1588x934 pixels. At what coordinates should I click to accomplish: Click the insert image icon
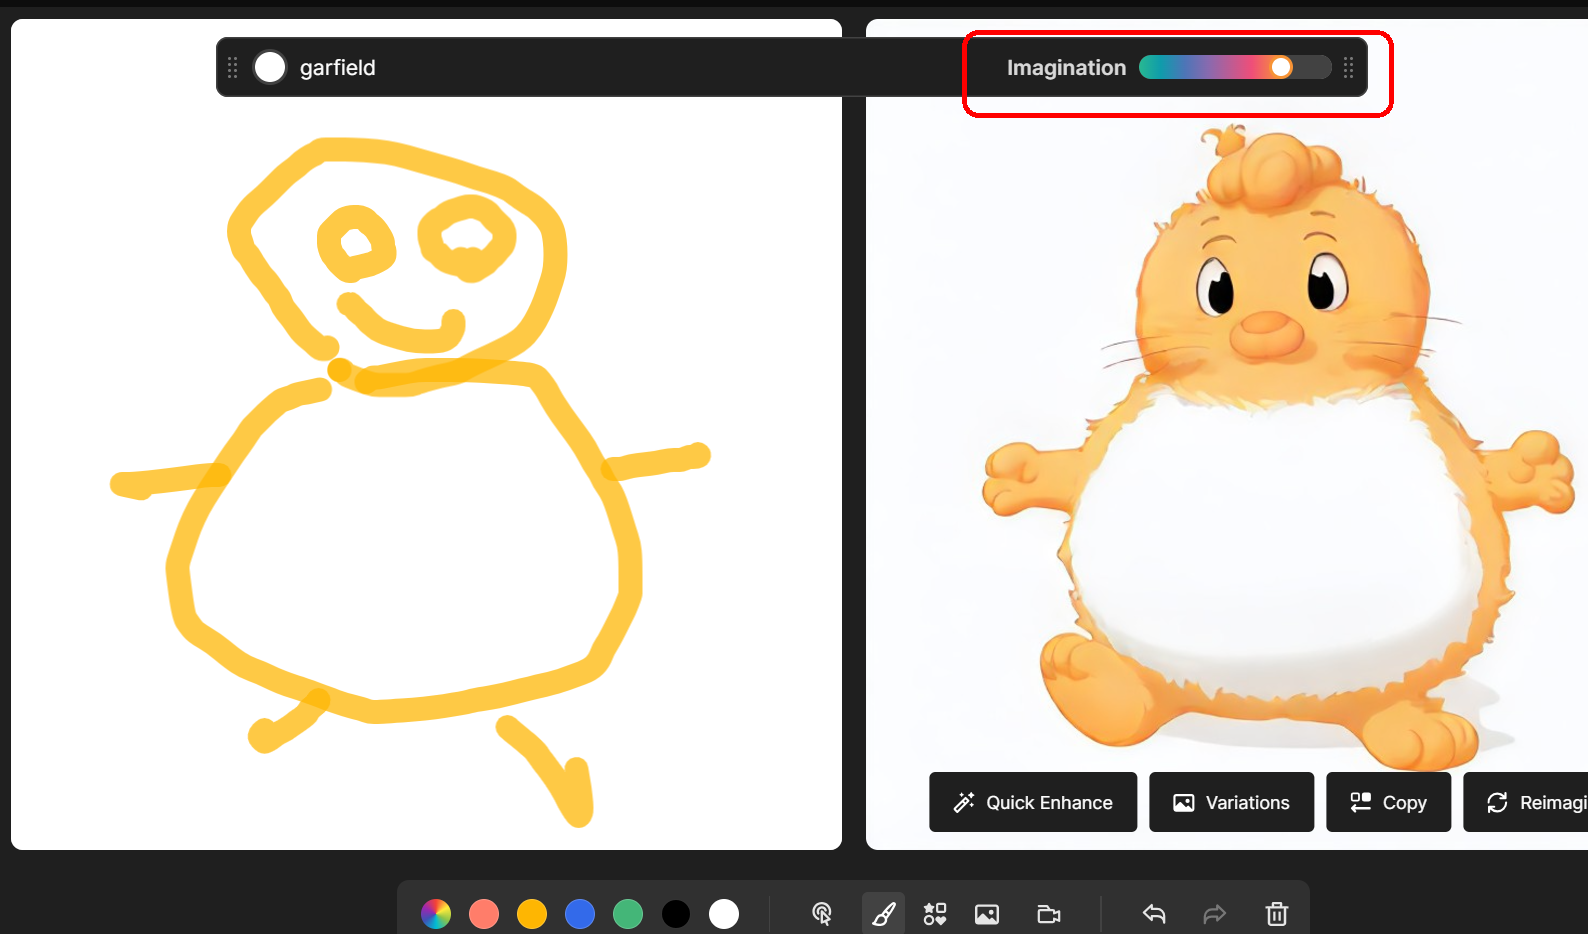(987, 914)
